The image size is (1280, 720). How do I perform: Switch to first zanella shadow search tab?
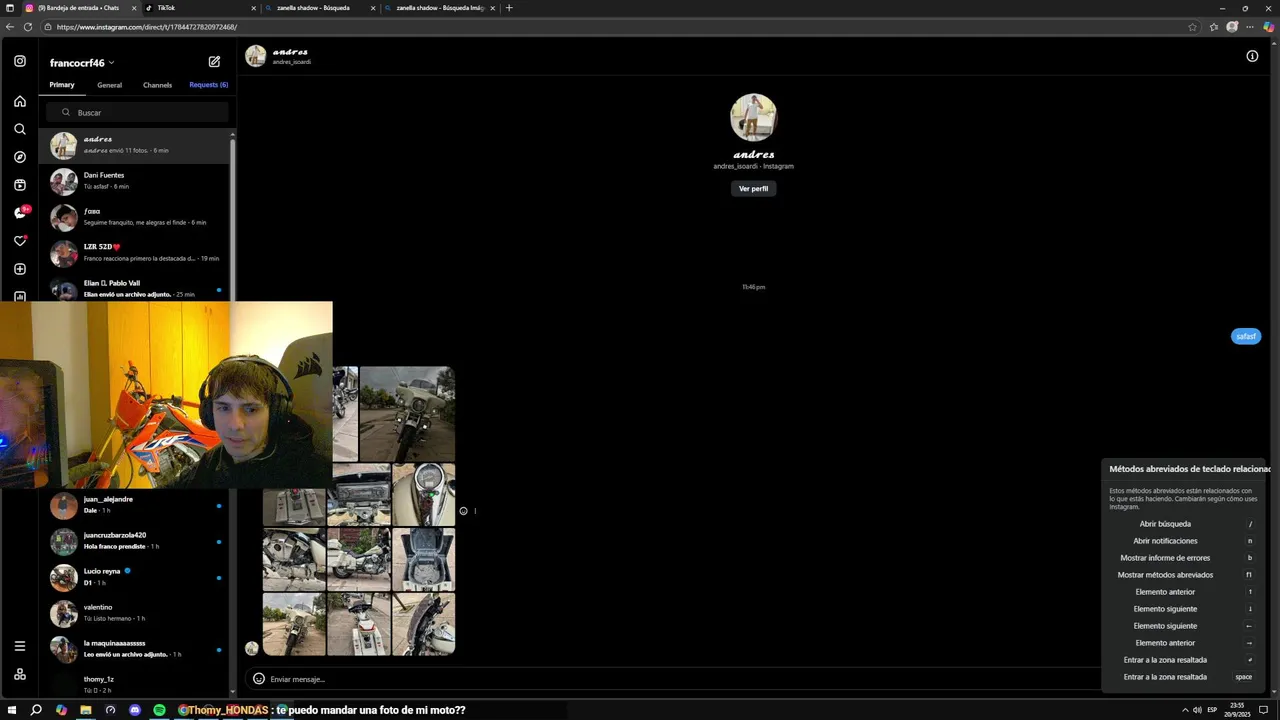tap(318, 8)
